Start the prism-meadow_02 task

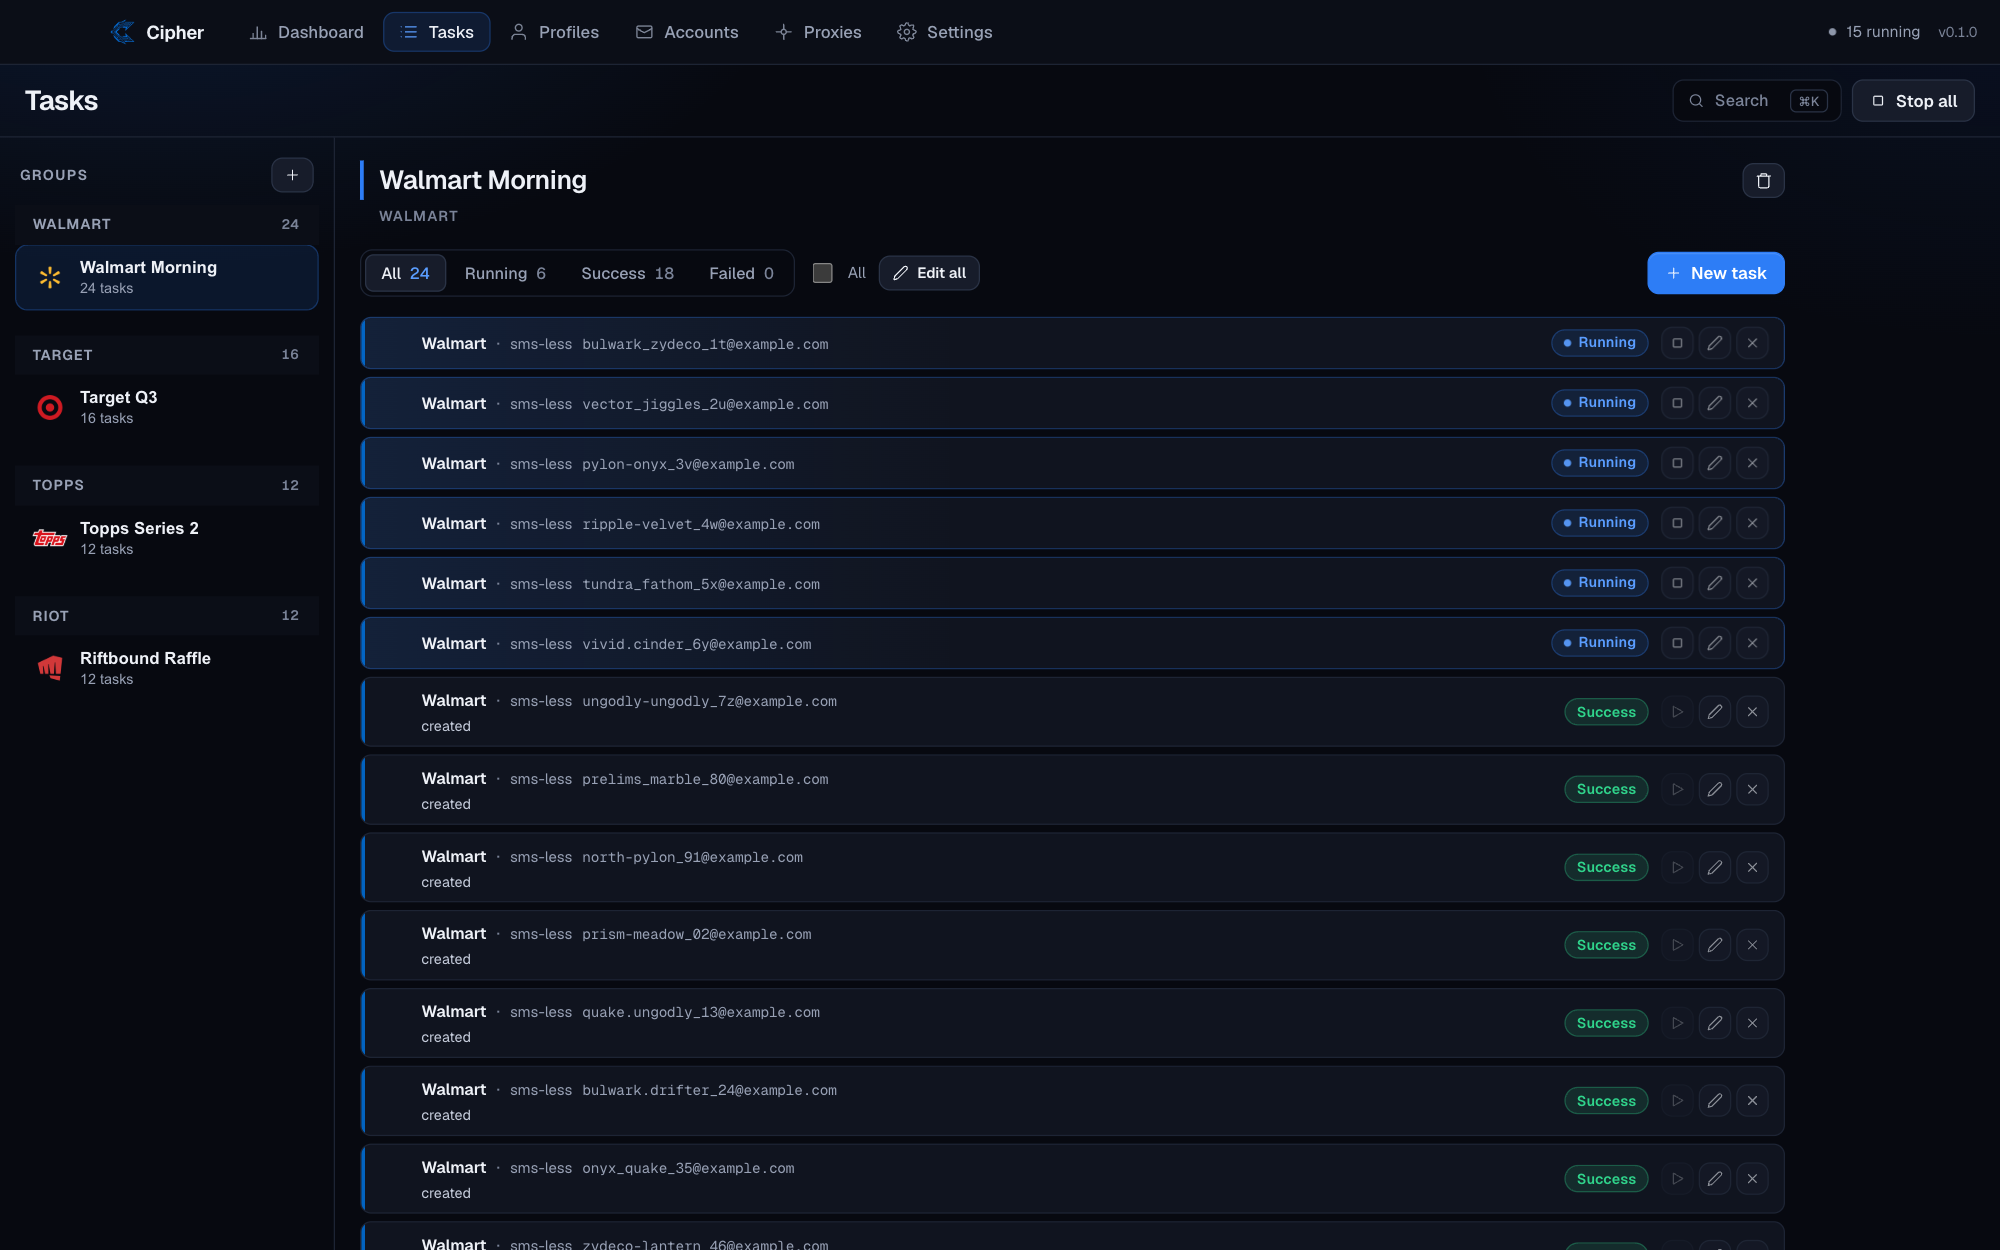tap(1677, 945)
